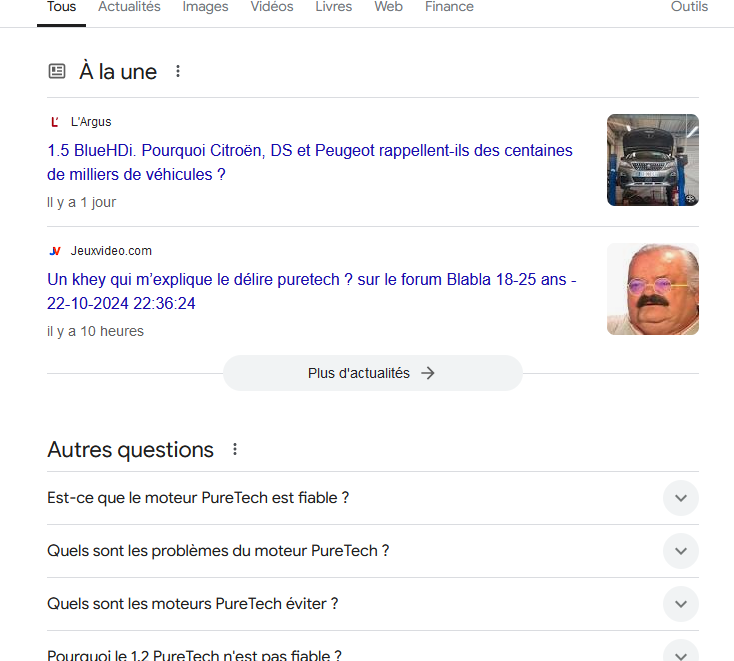Open the mustached man thumbnail
This screenshot has width=734, height=661.
(653, 289)
